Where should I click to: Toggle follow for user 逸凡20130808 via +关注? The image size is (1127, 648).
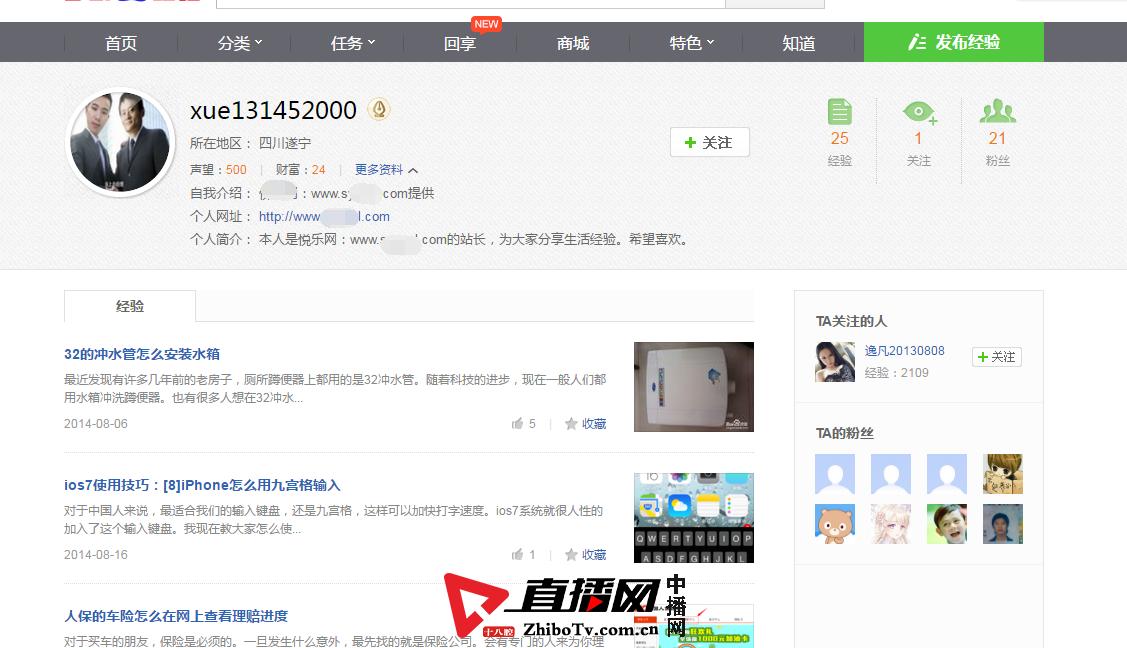pyautogui.click(x=996, y=357)
